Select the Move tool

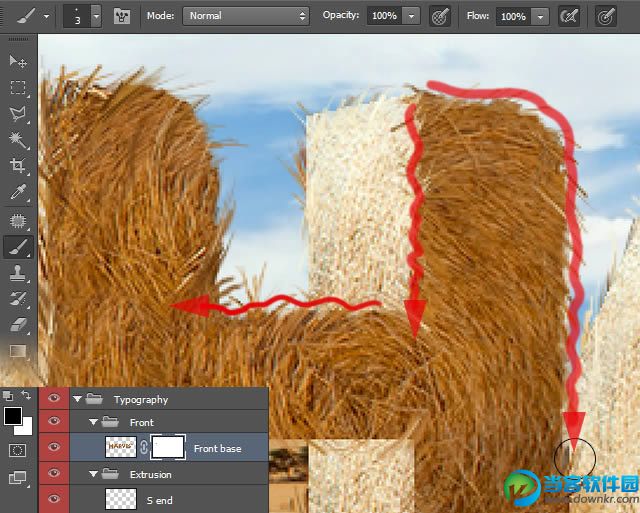click(x=18, y=62)
